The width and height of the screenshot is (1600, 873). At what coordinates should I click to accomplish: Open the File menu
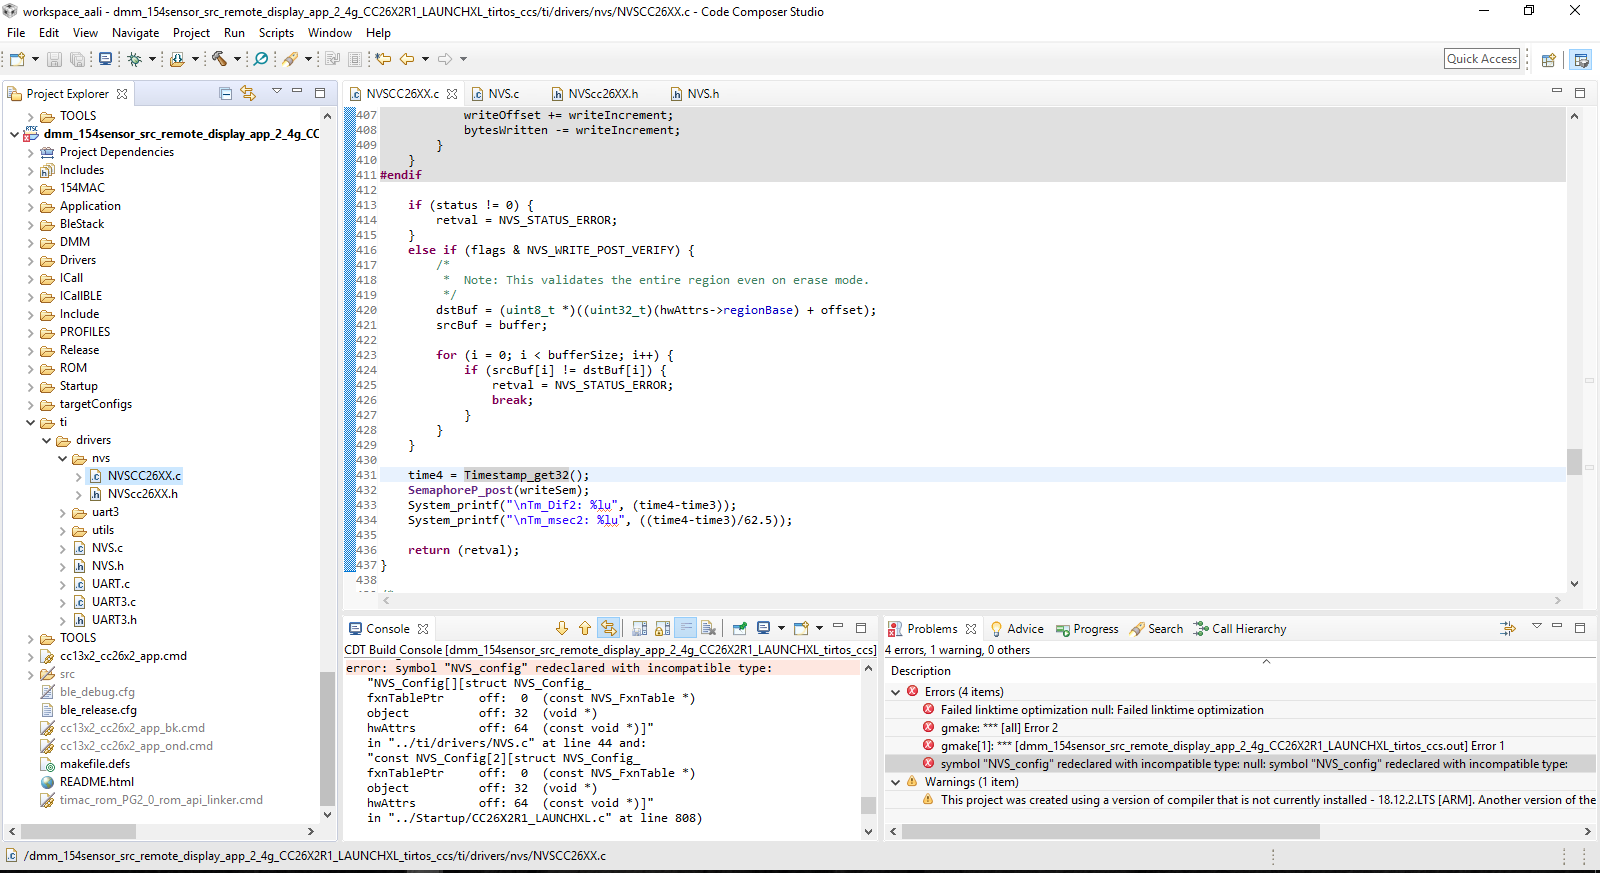pyautogui.click(x=16, y=33)
